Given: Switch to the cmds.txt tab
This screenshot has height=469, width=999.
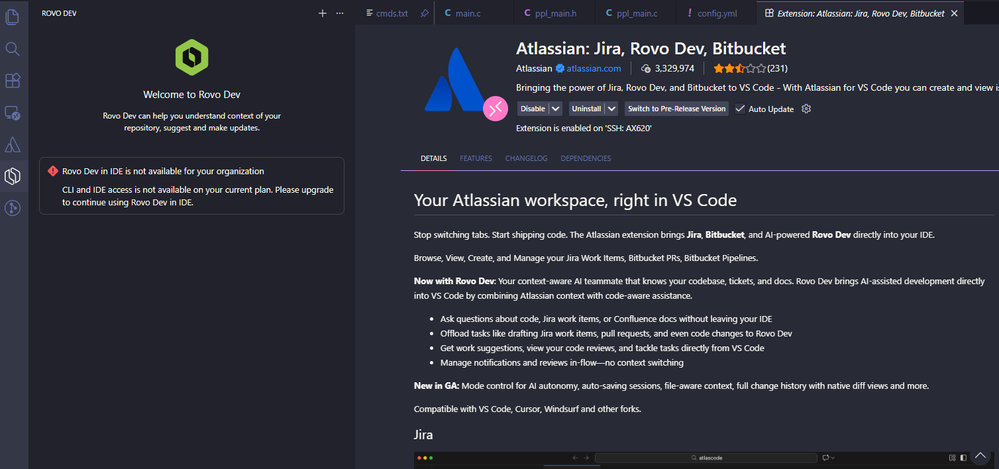Looking at the screenshot, I should [391, 13].
